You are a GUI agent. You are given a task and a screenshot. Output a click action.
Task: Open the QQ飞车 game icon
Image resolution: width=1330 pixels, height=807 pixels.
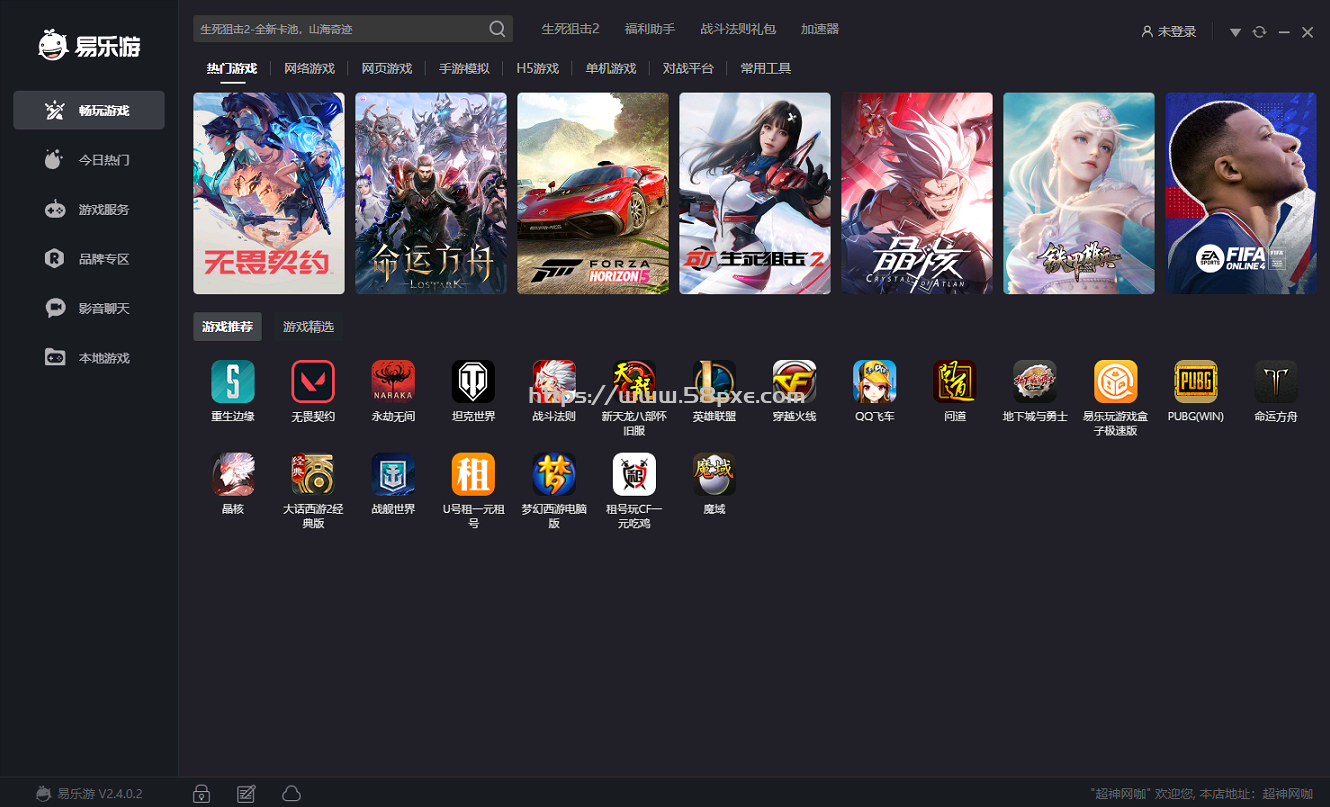[875, 382]
